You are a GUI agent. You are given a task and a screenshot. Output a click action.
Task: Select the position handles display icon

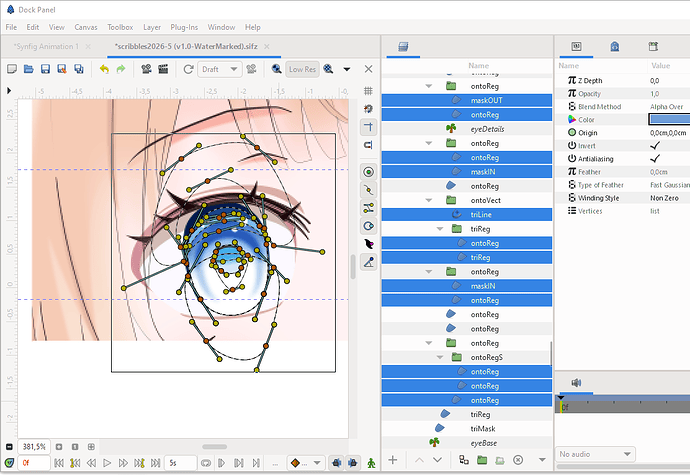pos(369,172)
